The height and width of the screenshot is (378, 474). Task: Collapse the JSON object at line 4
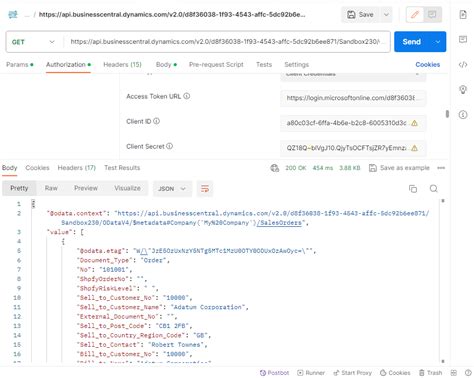(x=63, y=241)
